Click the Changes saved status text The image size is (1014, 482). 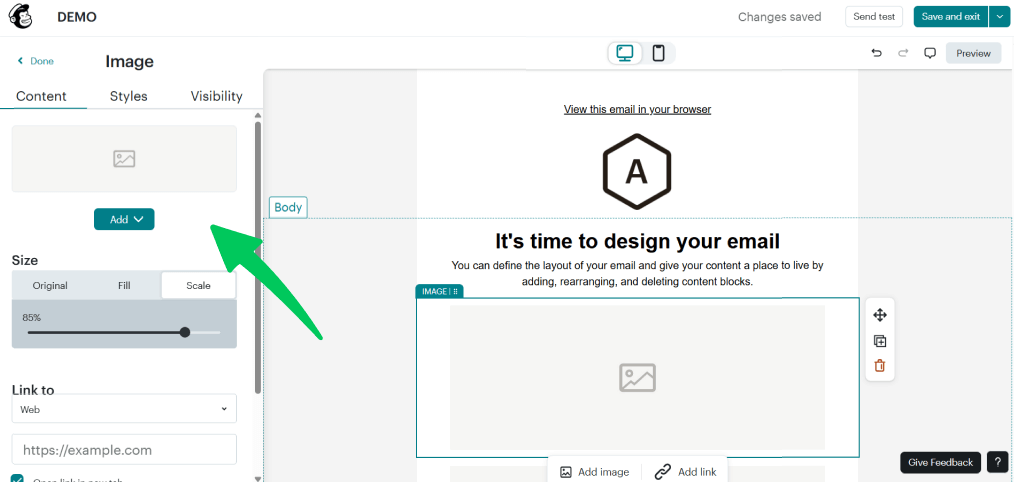tap(779, 17)
